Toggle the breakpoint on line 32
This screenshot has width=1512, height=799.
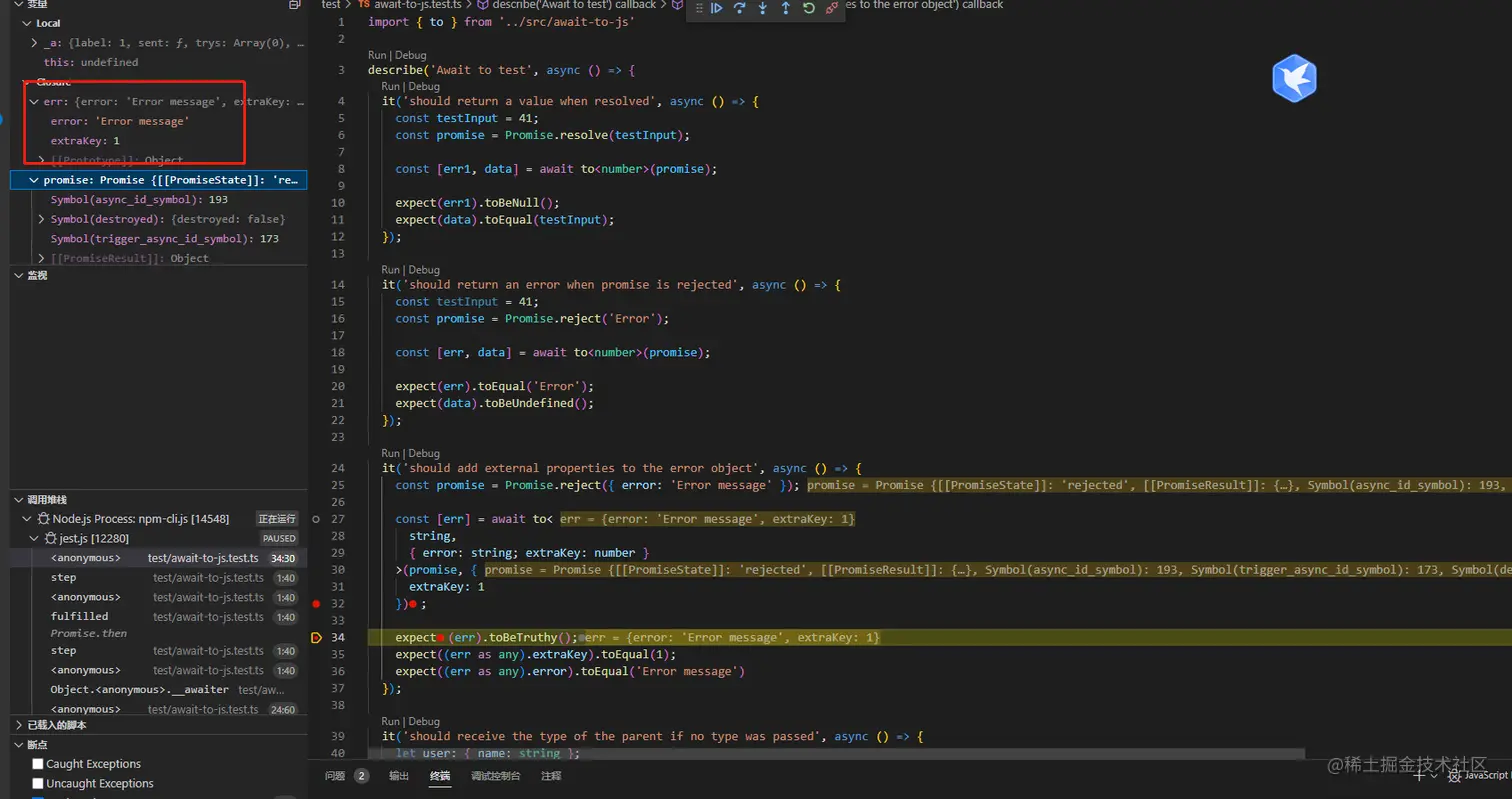point(317,604)
